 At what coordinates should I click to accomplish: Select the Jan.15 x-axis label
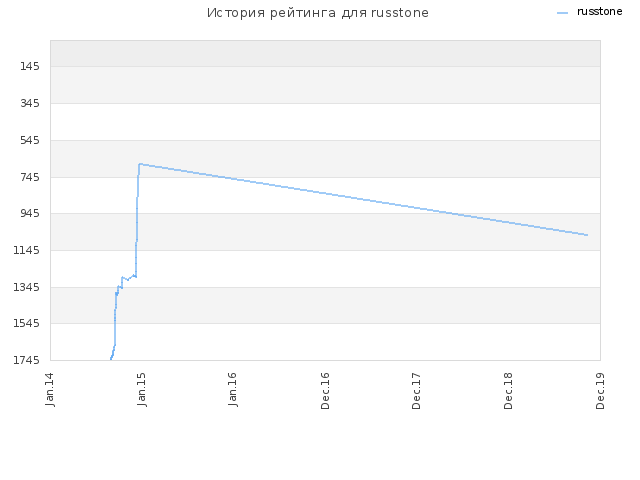pos(142,389)
